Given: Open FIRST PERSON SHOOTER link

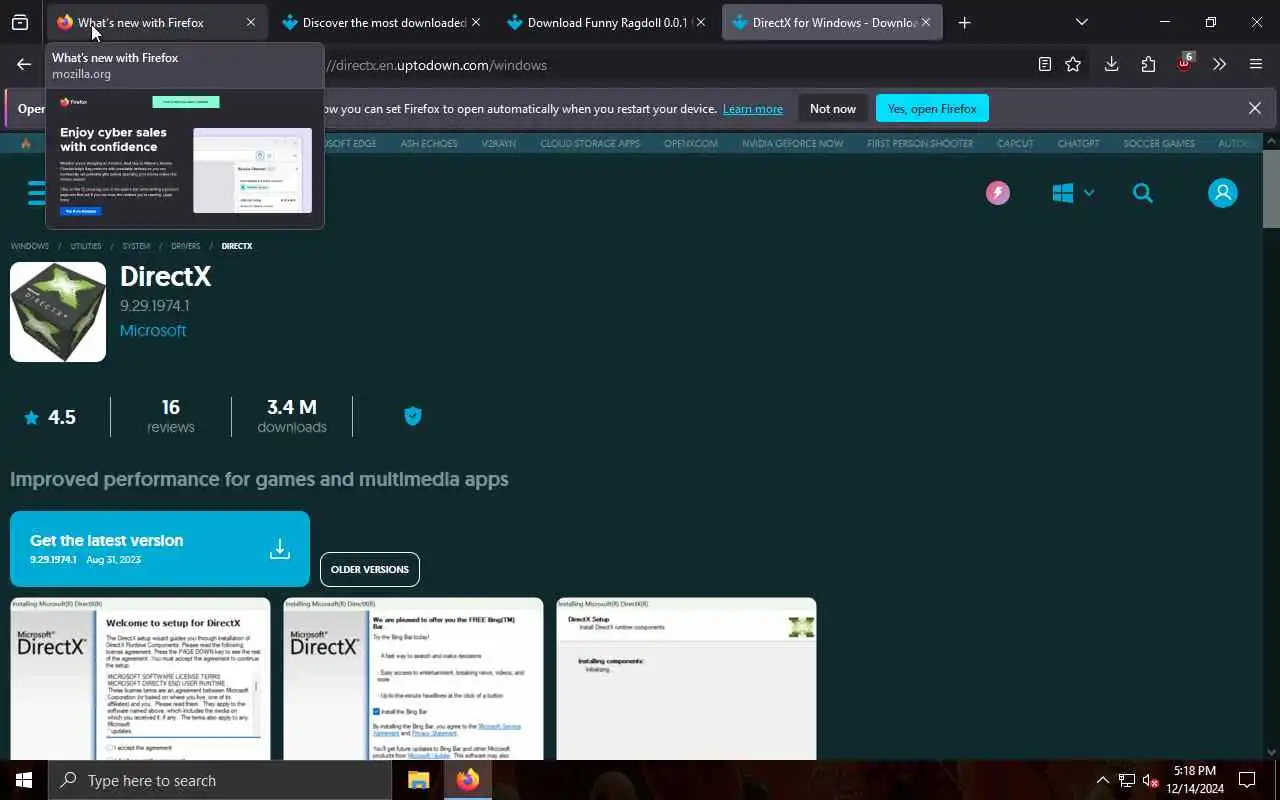Looking at the screenshot, I should pyautogui.click(x=920, y=144).
